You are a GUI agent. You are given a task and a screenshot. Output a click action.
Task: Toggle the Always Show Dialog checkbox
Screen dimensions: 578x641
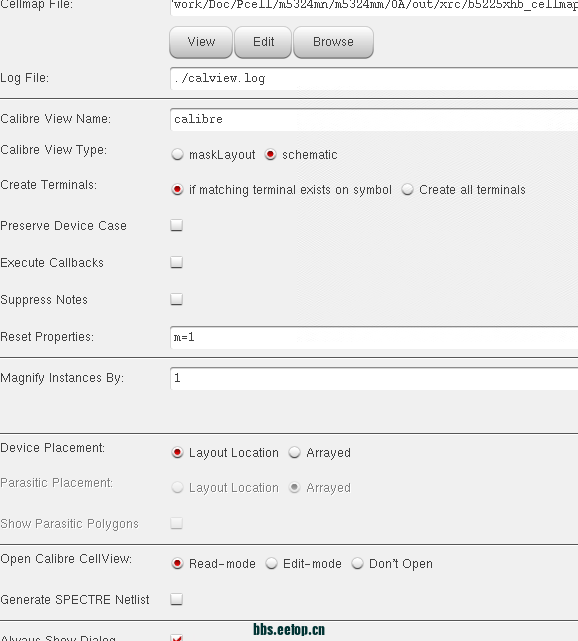click(177, 638)
